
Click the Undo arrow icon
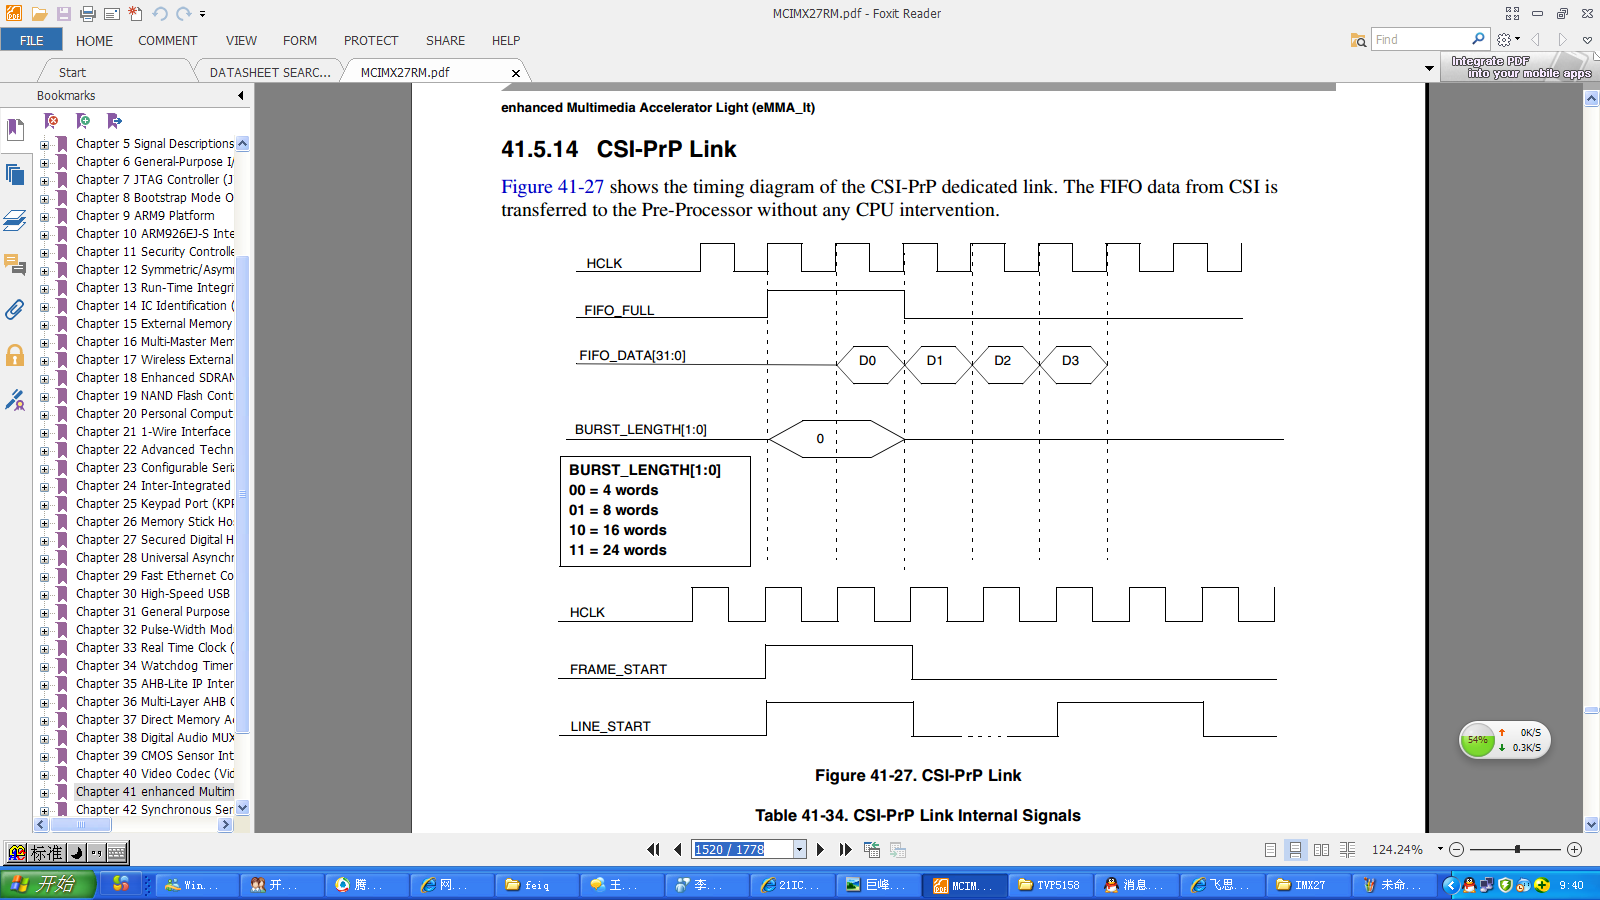pyautogui.click(x=160, y=14)
